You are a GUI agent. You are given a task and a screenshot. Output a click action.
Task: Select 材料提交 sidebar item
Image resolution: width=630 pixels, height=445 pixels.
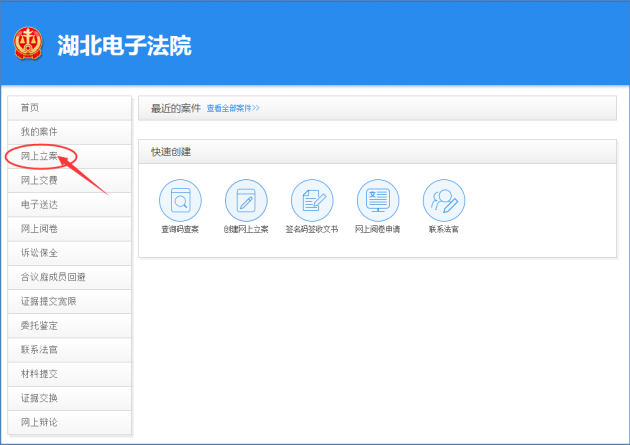pos(69,374)
